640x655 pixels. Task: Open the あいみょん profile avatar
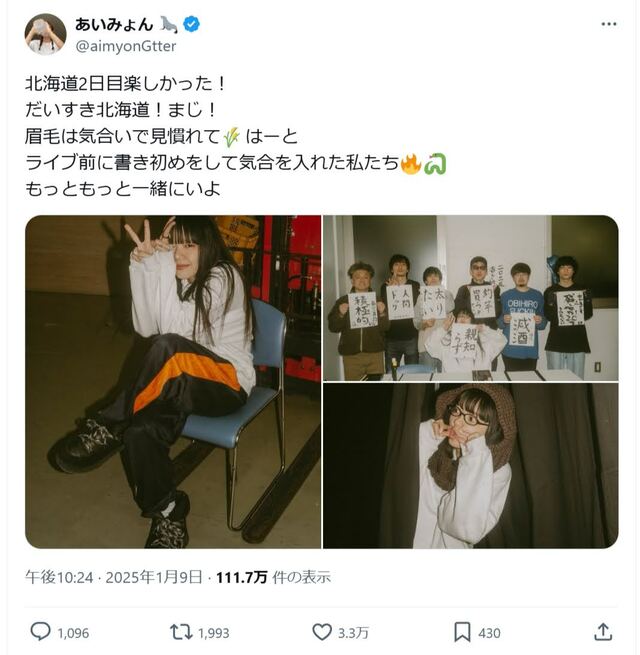pyautogui.click(x=46, y=34)
